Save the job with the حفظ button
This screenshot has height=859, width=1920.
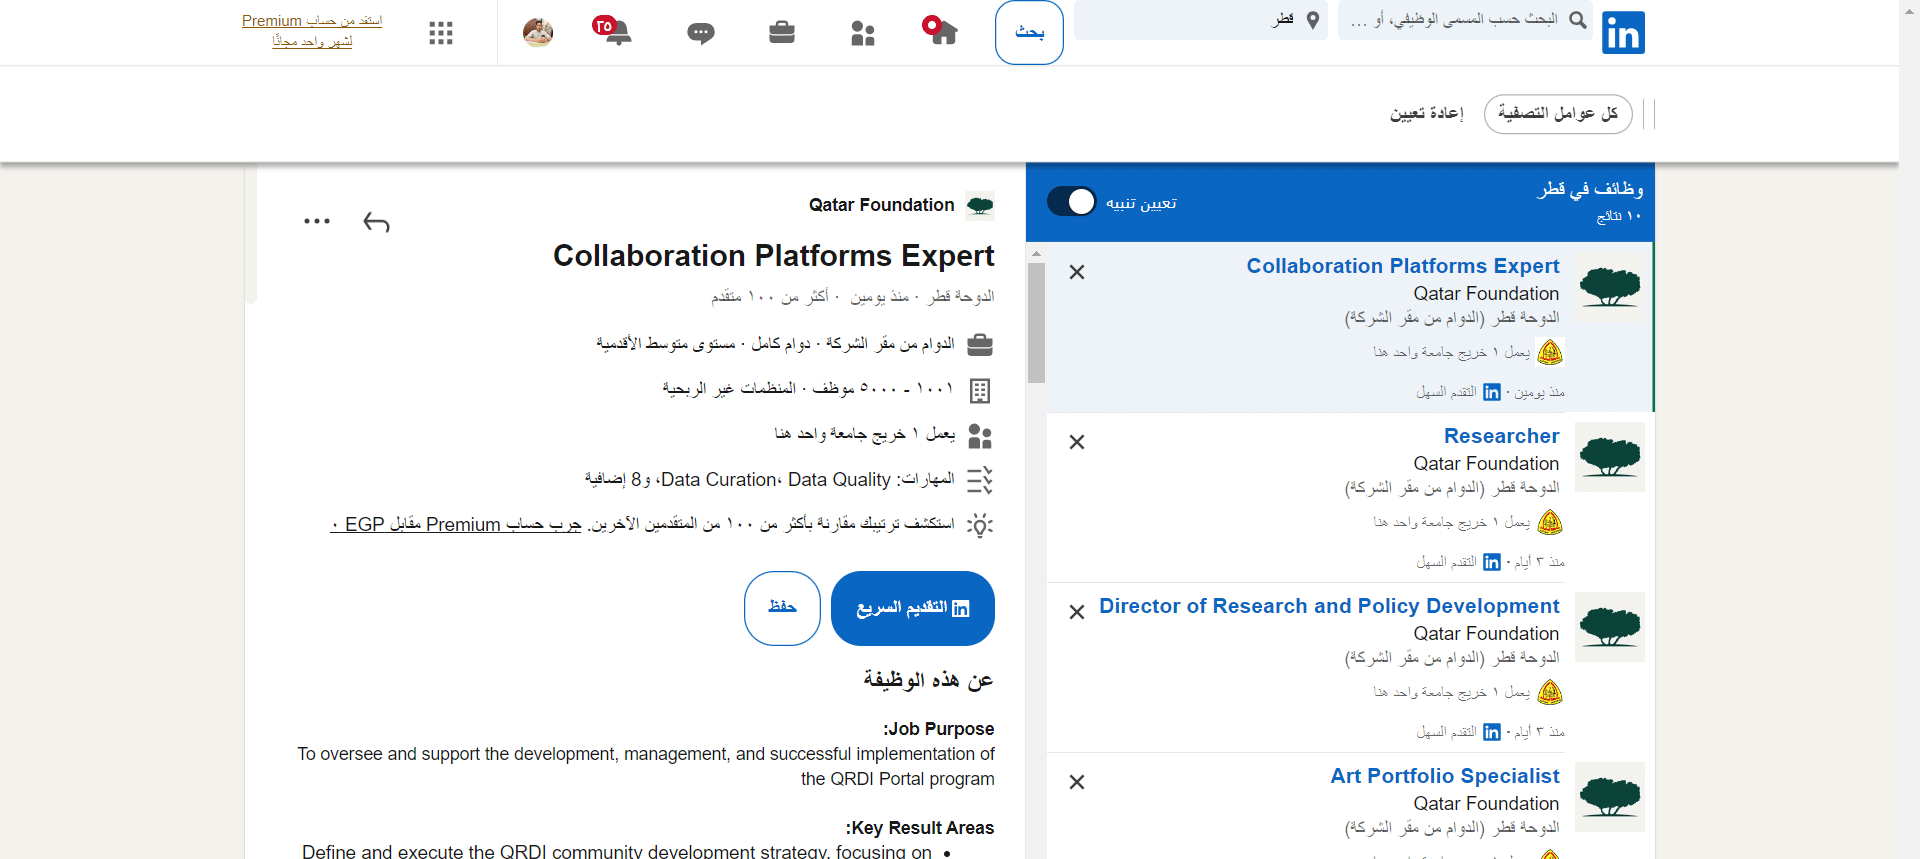pos(782,608)
